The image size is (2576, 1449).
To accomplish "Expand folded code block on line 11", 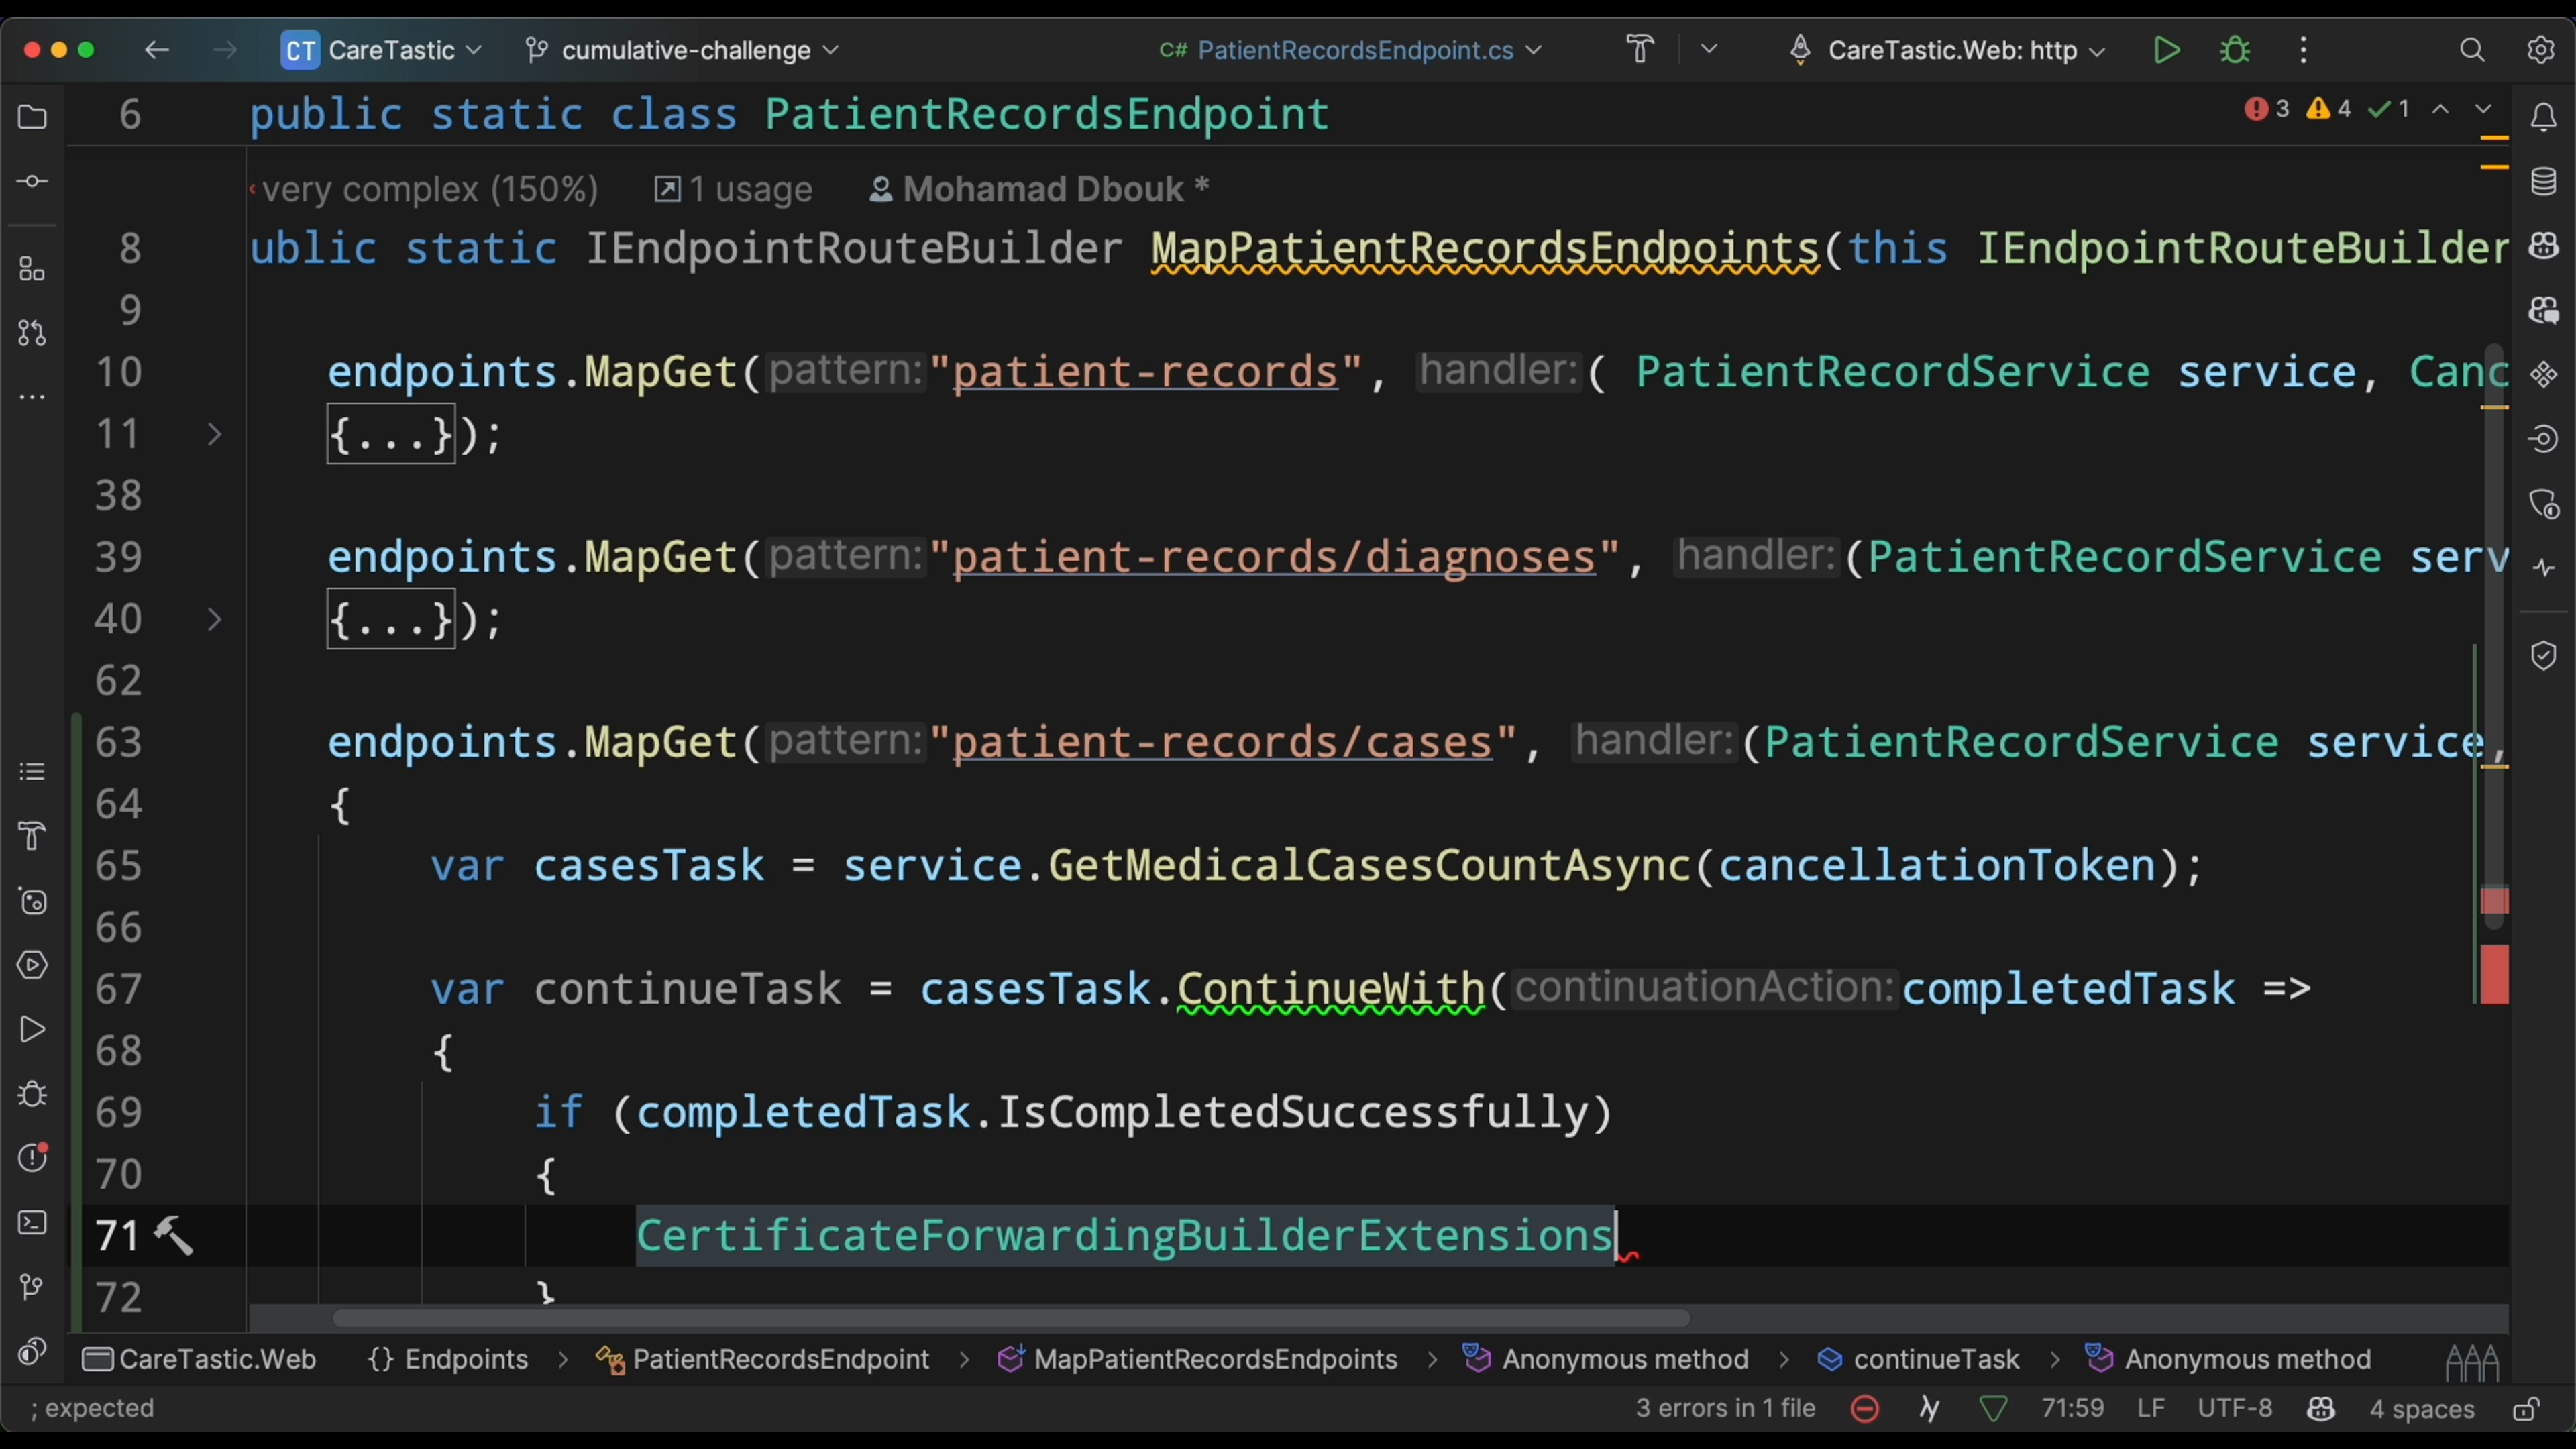I will (x=214, y=435).
